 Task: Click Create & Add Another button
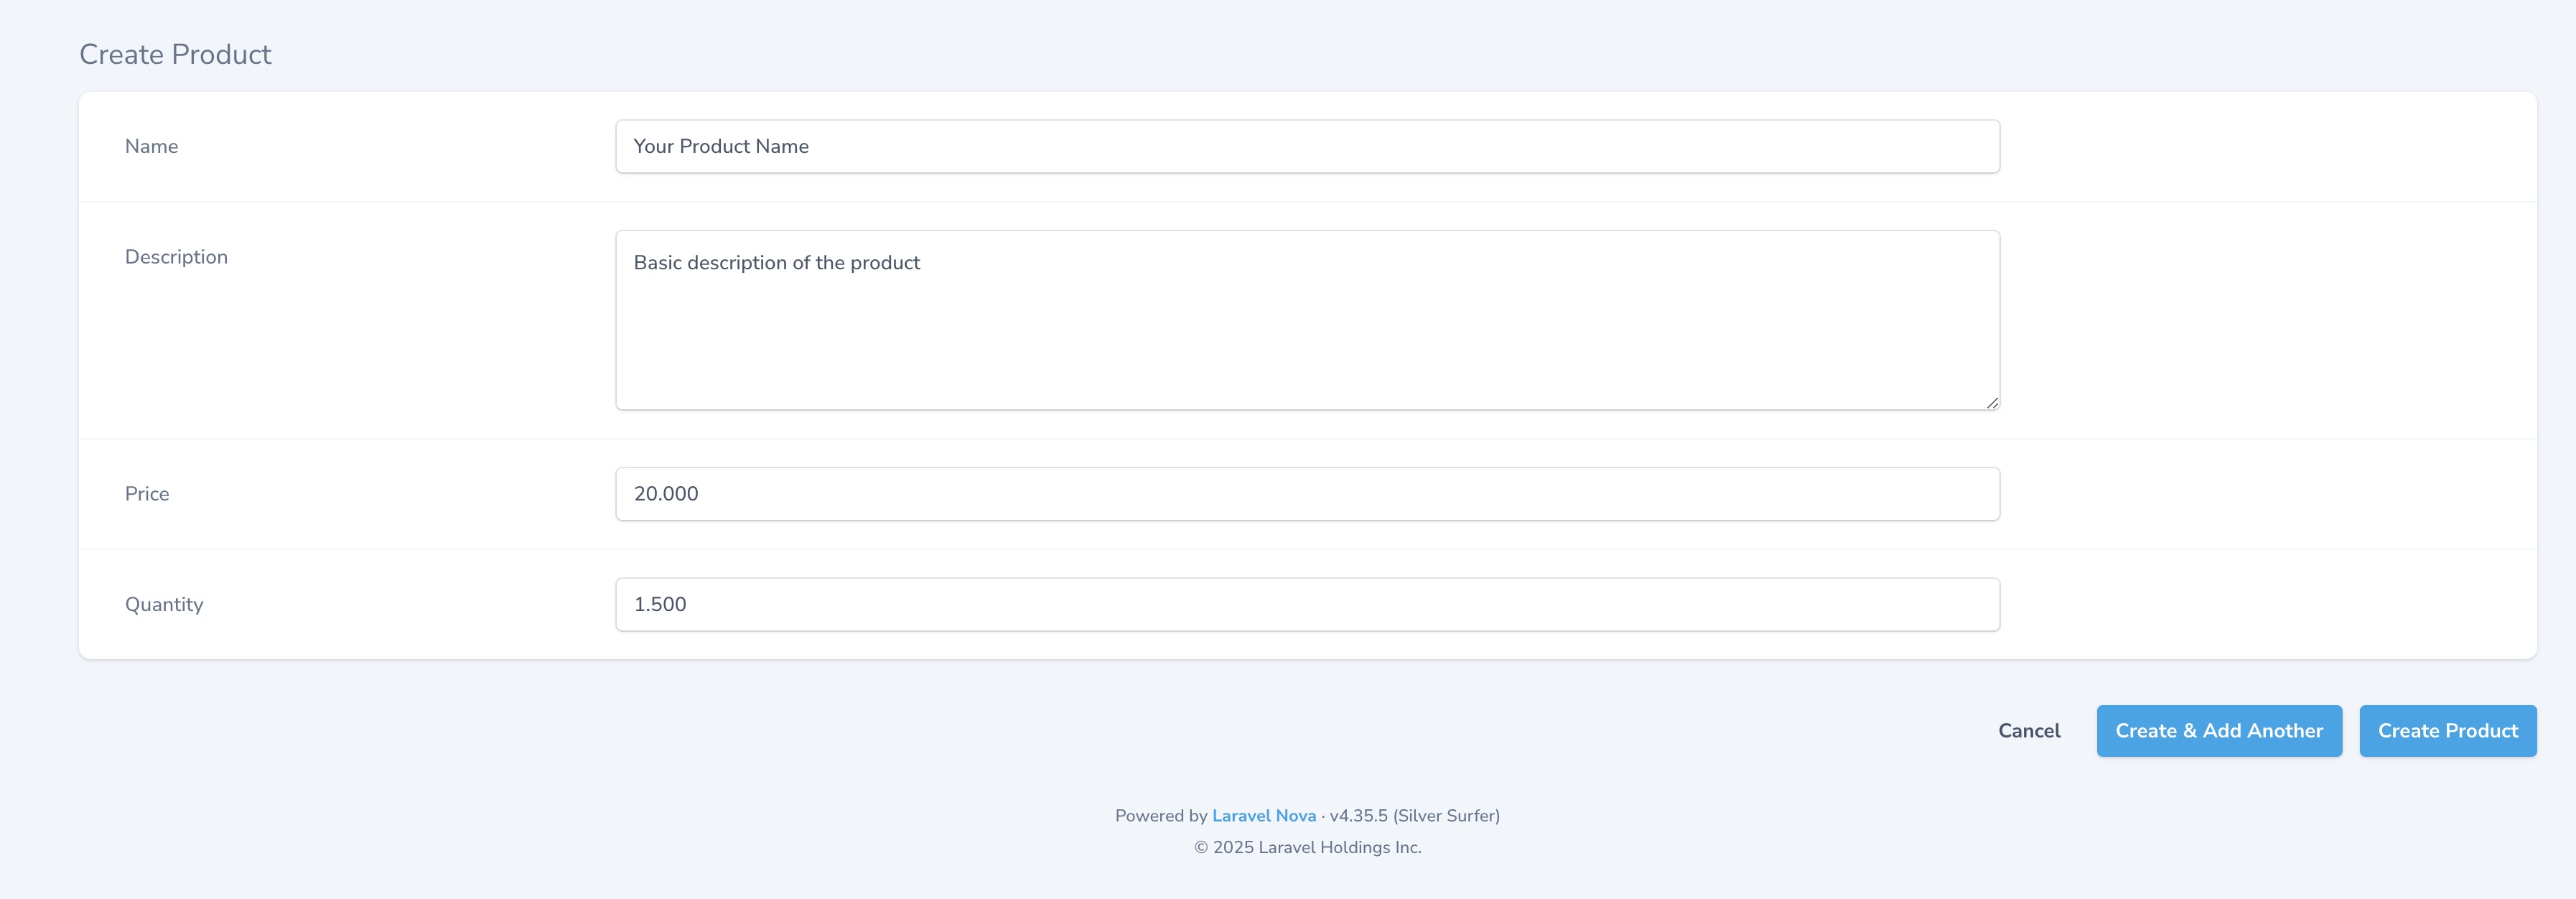pos(2218,731)
